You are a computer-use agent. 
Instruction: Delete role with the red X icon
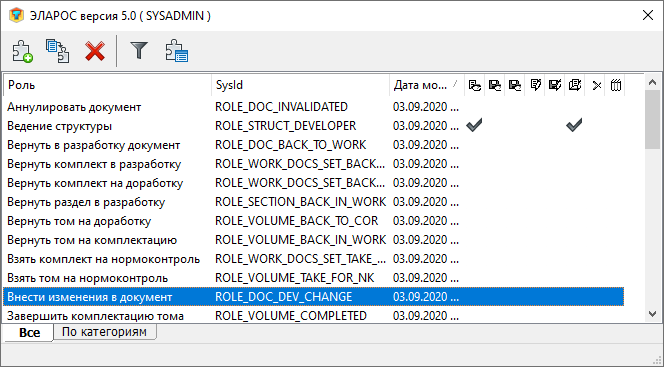point(95,51)
